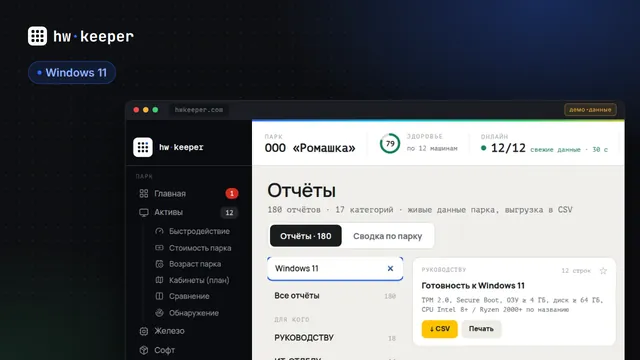Click the red notification badge on Главная
This screenshot has height=360, width=640.
[232, 193]
